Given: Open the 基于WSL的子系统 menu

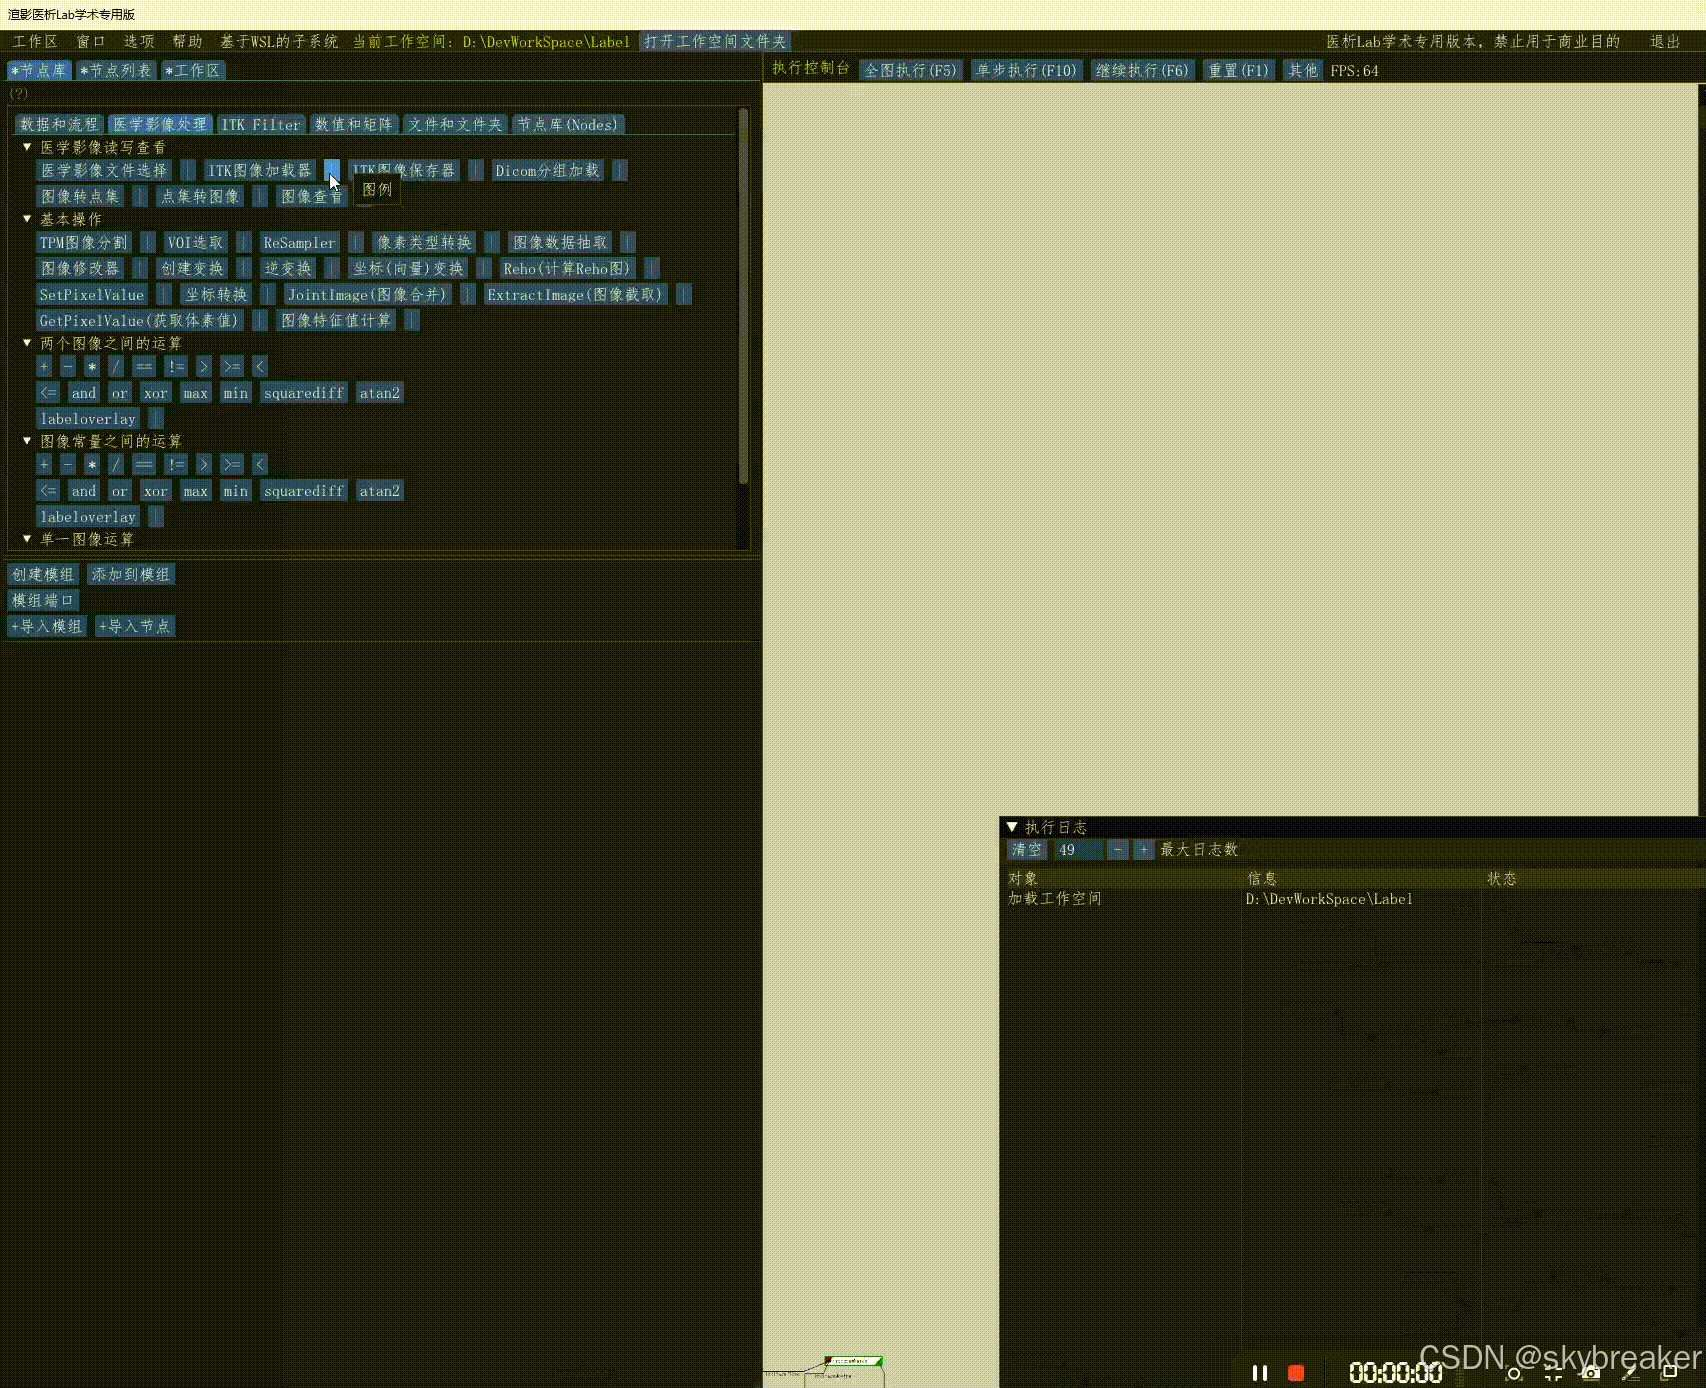Looking at the screenshot, I should pos(279,42).
